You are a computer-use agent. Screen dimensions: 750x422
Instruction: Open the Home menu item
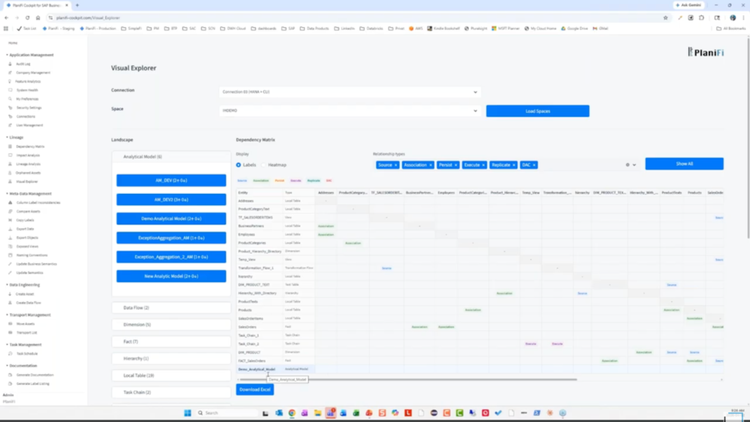(x=13, y=43)
